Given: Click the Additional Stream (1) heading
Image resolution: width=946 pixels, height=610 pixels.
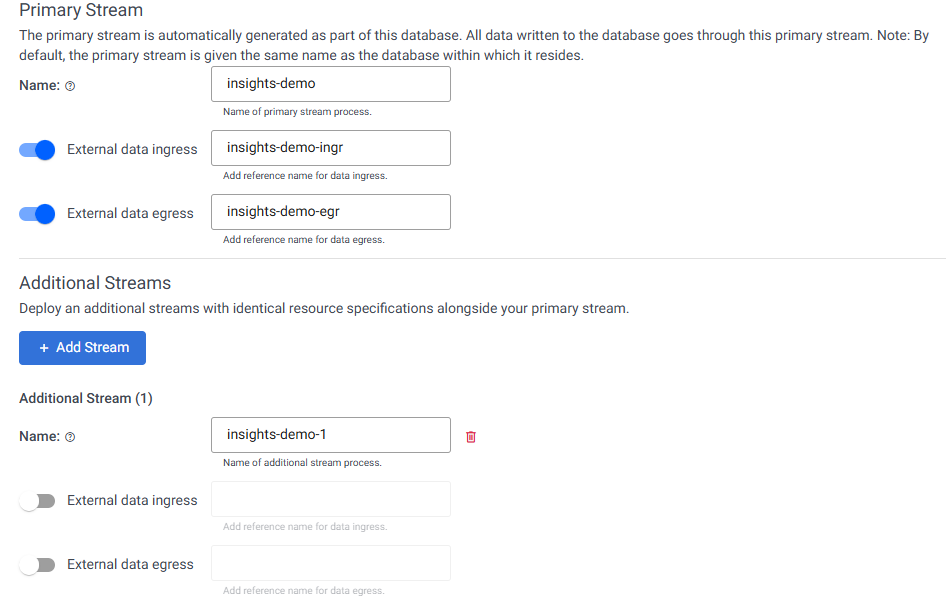Looking at the screenshot, I should click(x=86, y=398).
